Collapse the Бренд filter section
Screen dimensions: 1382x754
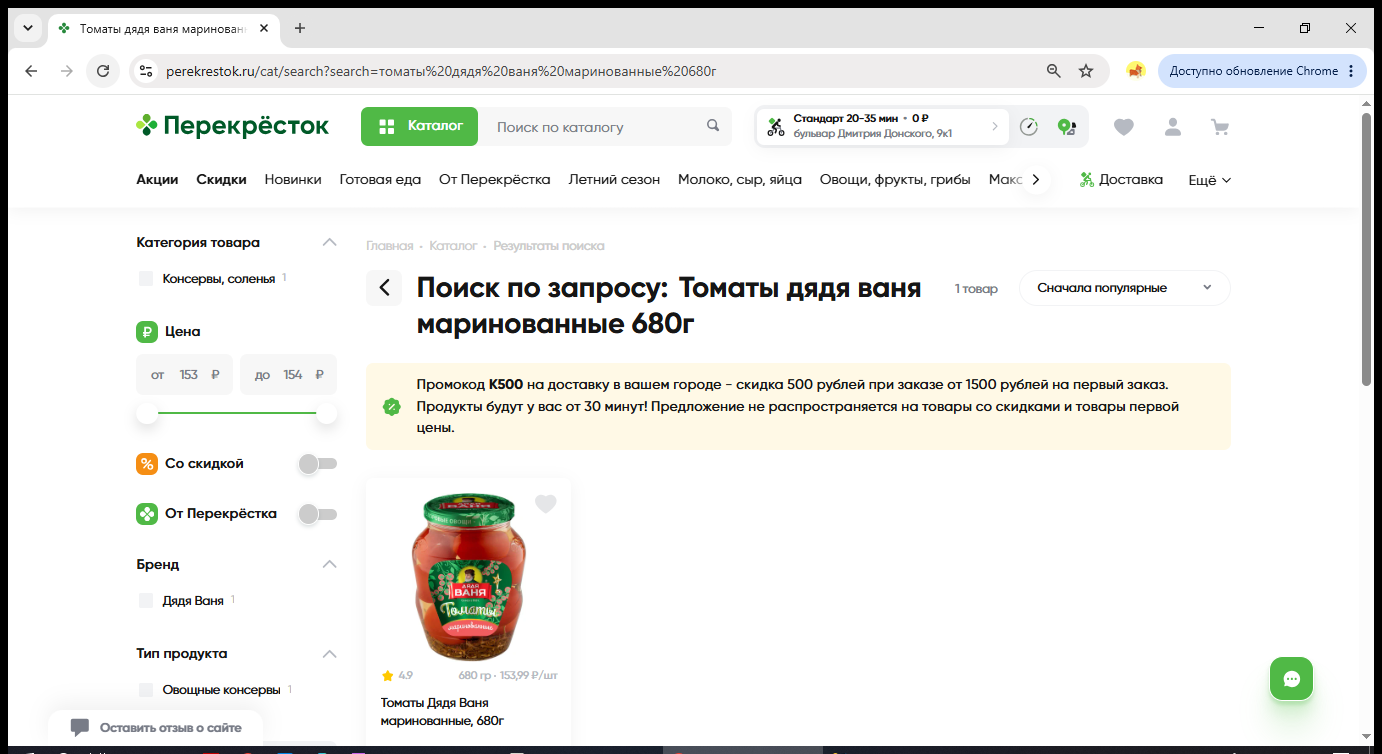(329, 564)
